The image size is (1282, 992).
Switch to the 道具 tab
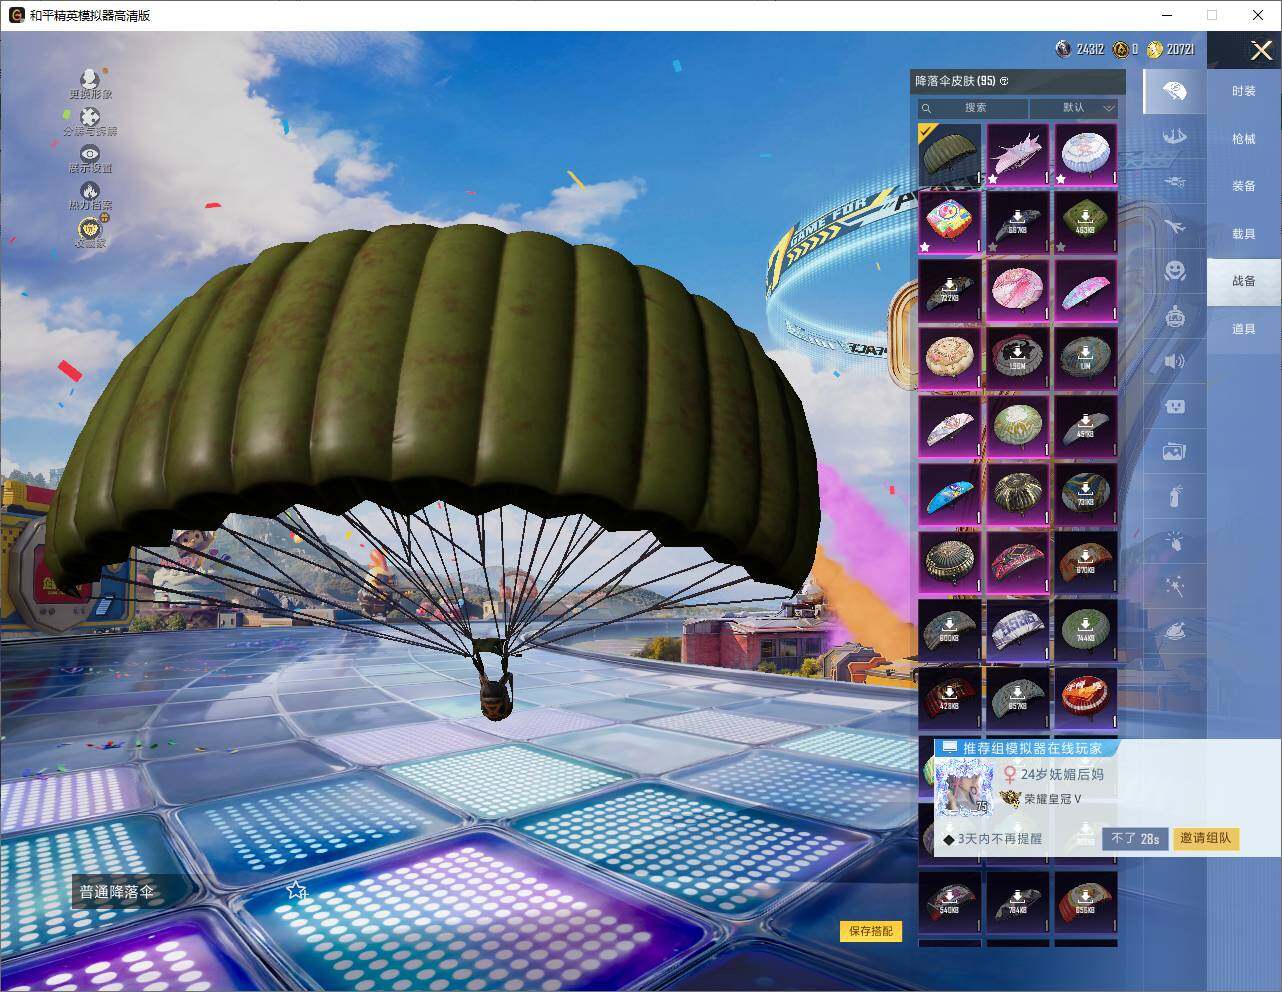pyautogui.click(x=1244, y=329)
